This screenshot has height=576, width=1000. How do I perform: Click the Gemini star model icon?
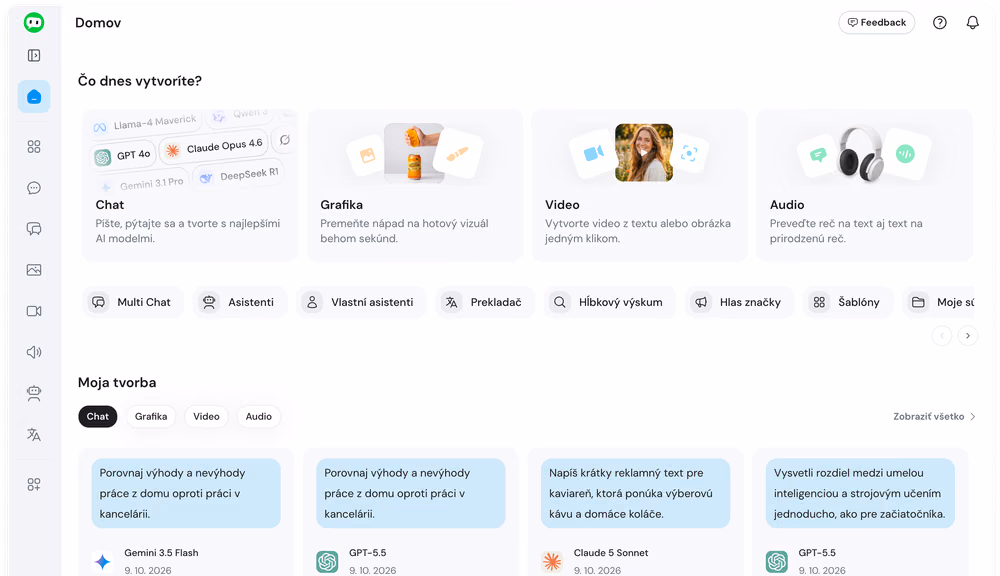point(103,561)
